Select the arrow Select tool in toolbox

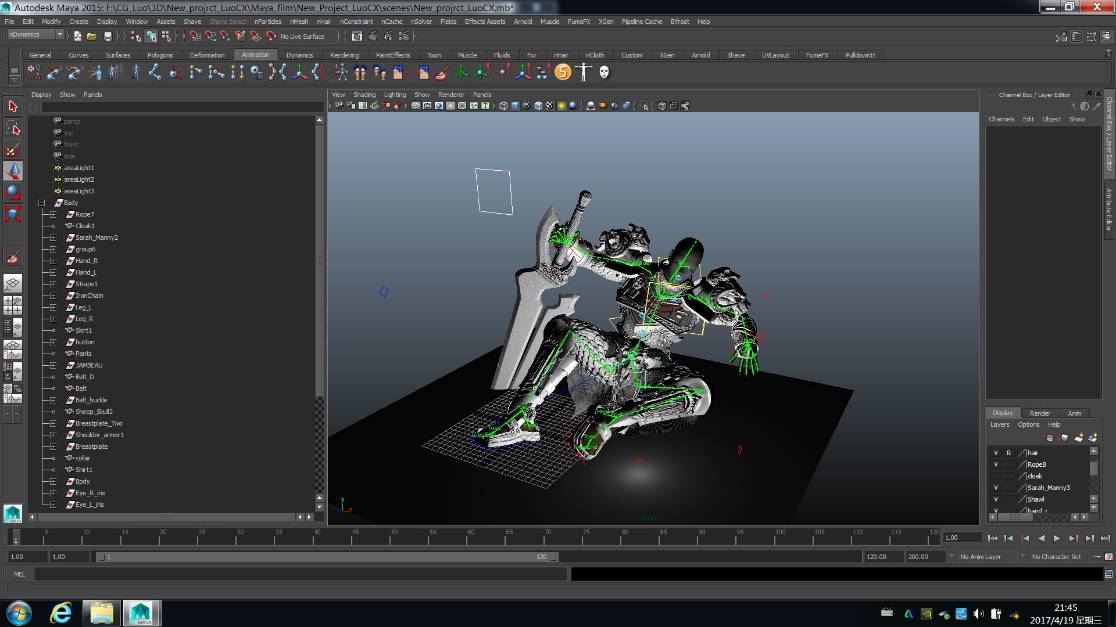(x=13, y=106)
